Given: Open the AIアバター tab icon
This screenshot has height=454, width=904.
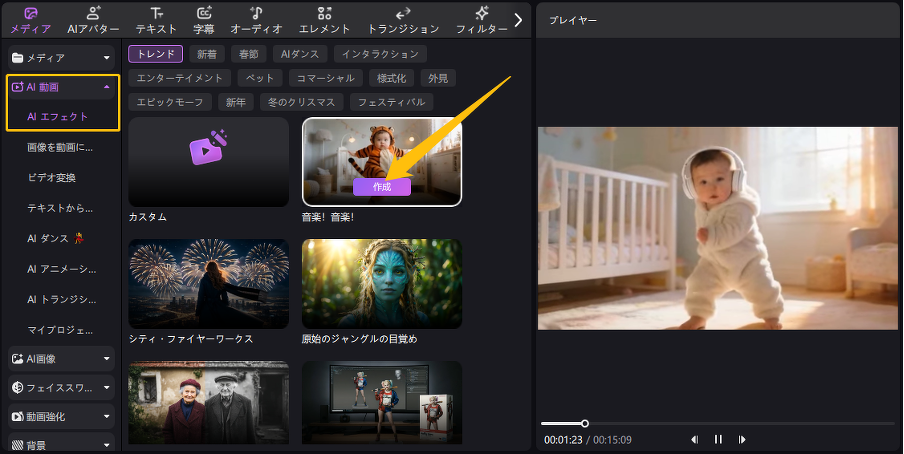Looking at the screenshot, I should [93, 13].
